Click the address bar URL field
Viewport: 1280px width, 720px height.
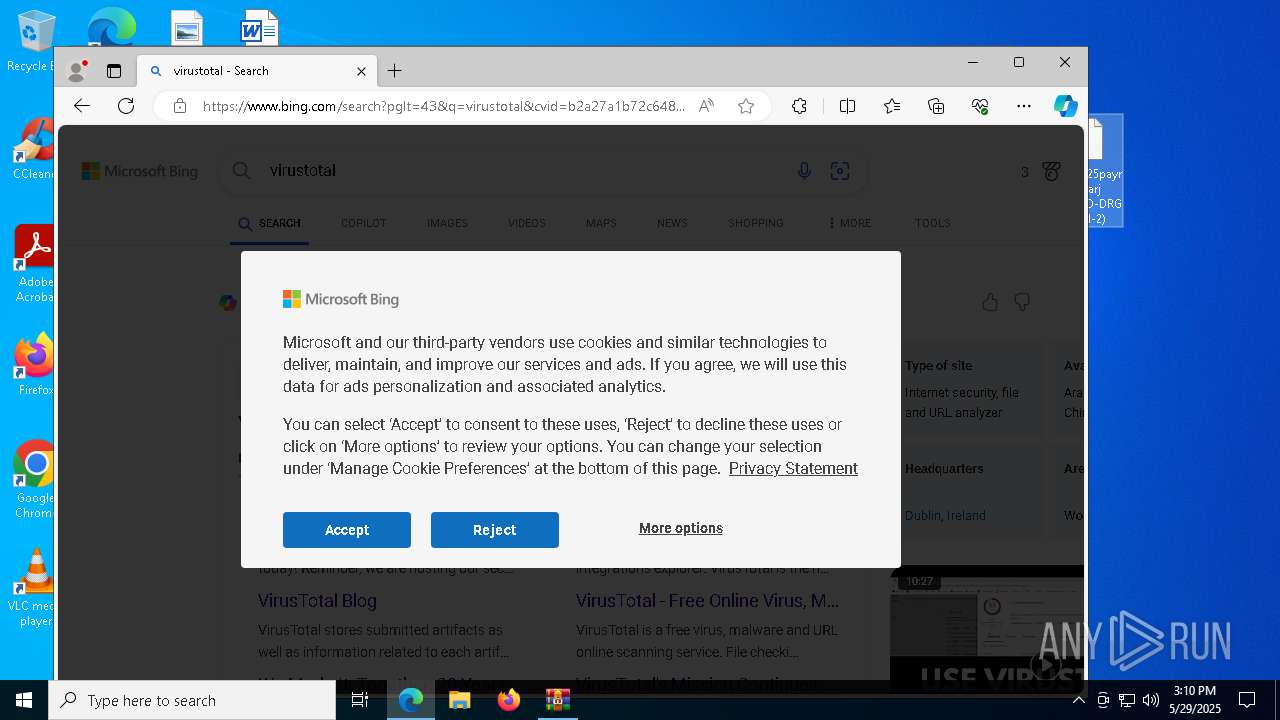tap(444, 106)
